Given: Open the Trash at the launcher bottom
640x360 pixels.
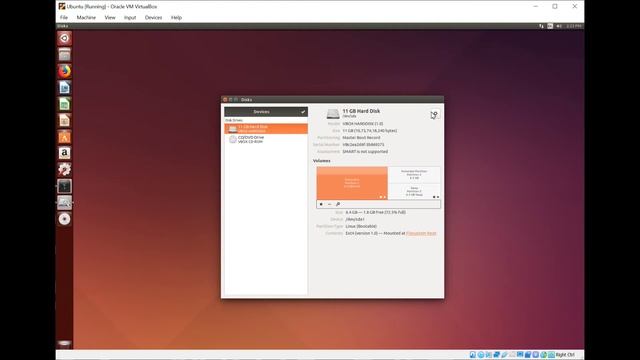Looking at the screenshot, I should (x=64, y=343).
